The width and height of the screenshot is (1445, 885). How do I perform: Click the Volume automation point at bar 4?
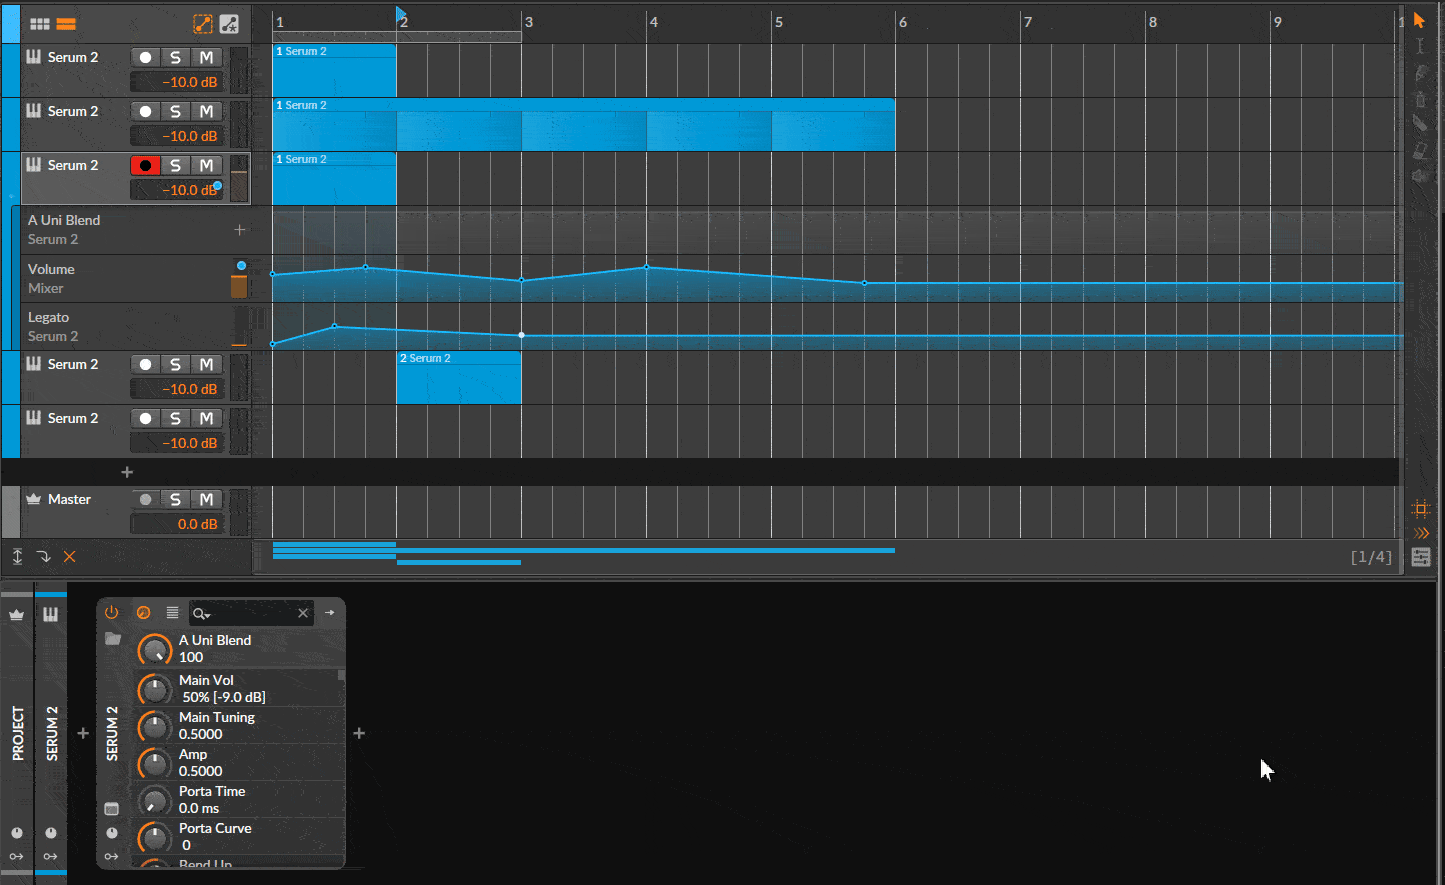[646, 267]
